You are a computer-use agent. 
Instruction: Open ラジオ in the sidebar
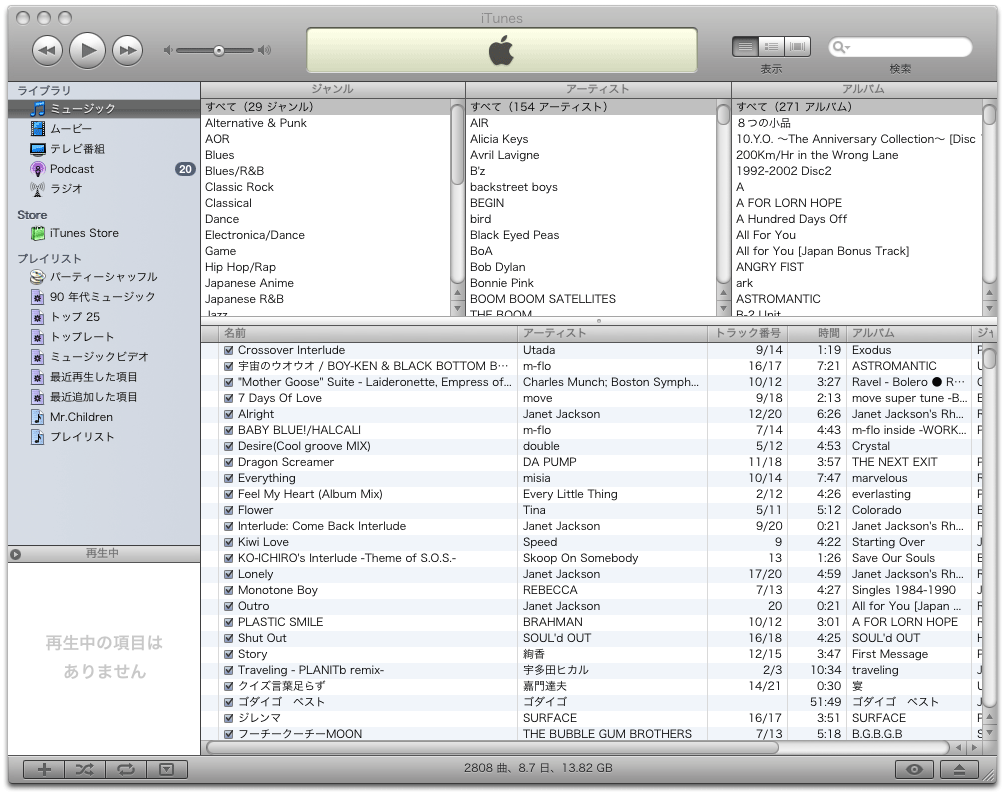pyautogui.click(x=104, y=188)
